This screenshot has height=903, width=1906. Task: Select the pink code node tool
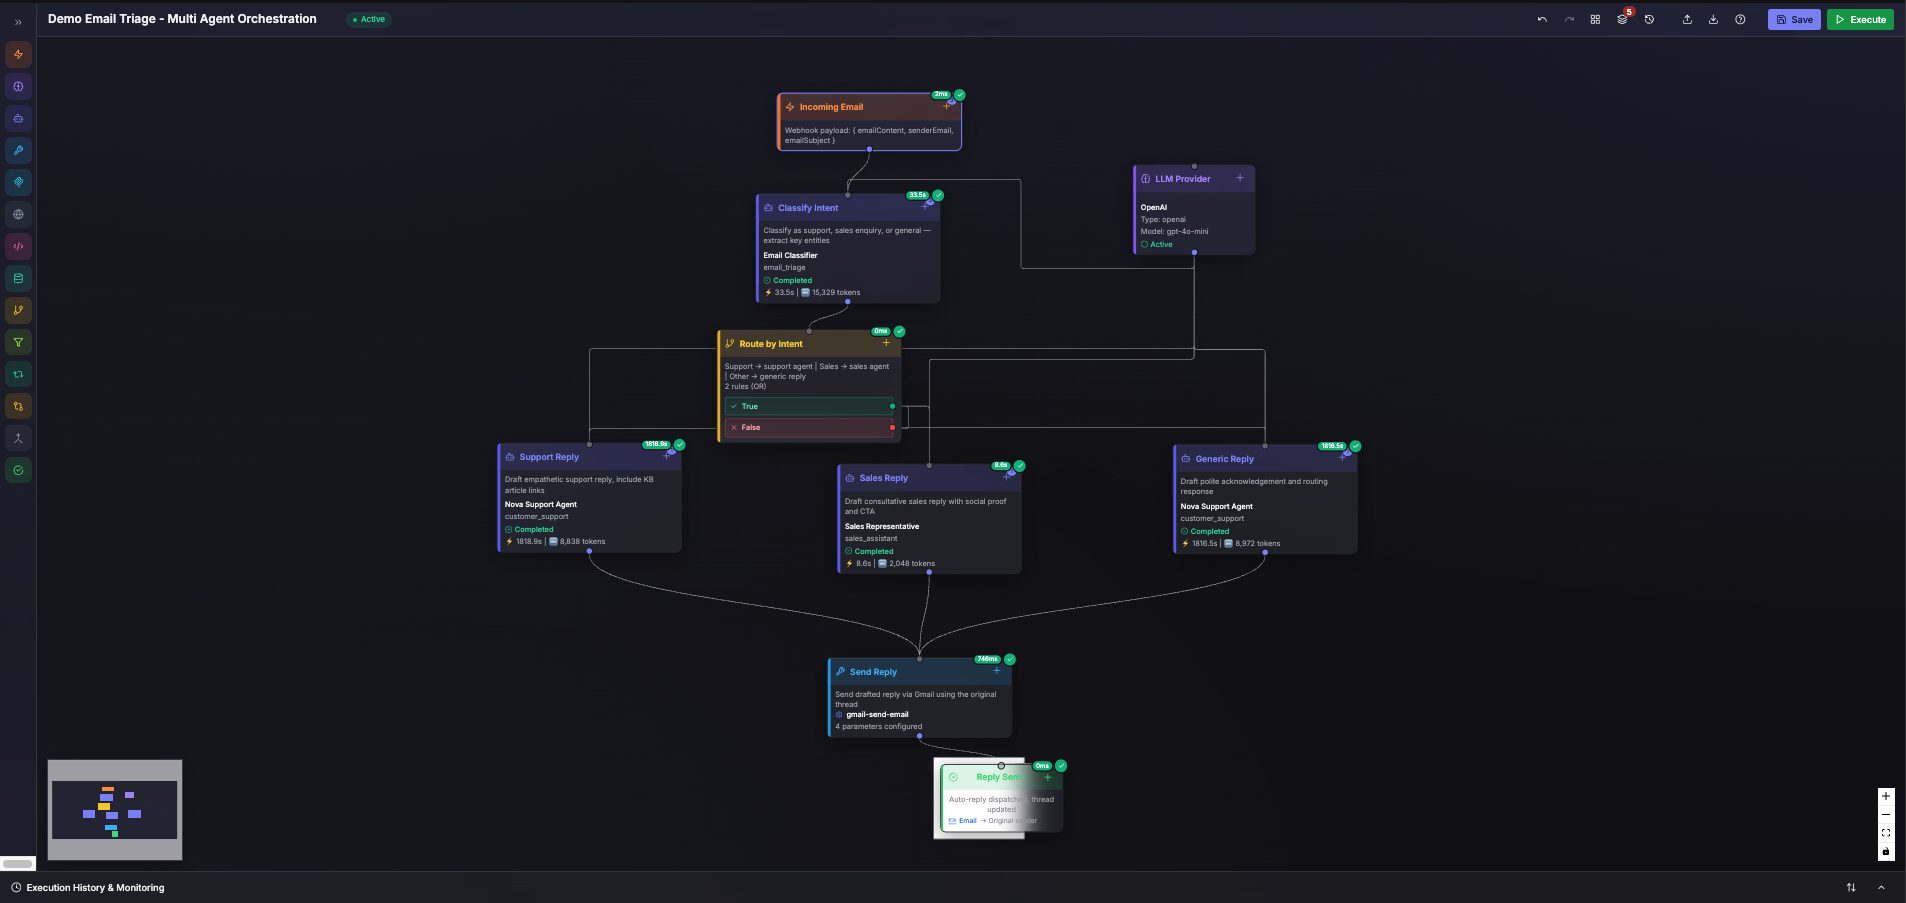[18, 246]
